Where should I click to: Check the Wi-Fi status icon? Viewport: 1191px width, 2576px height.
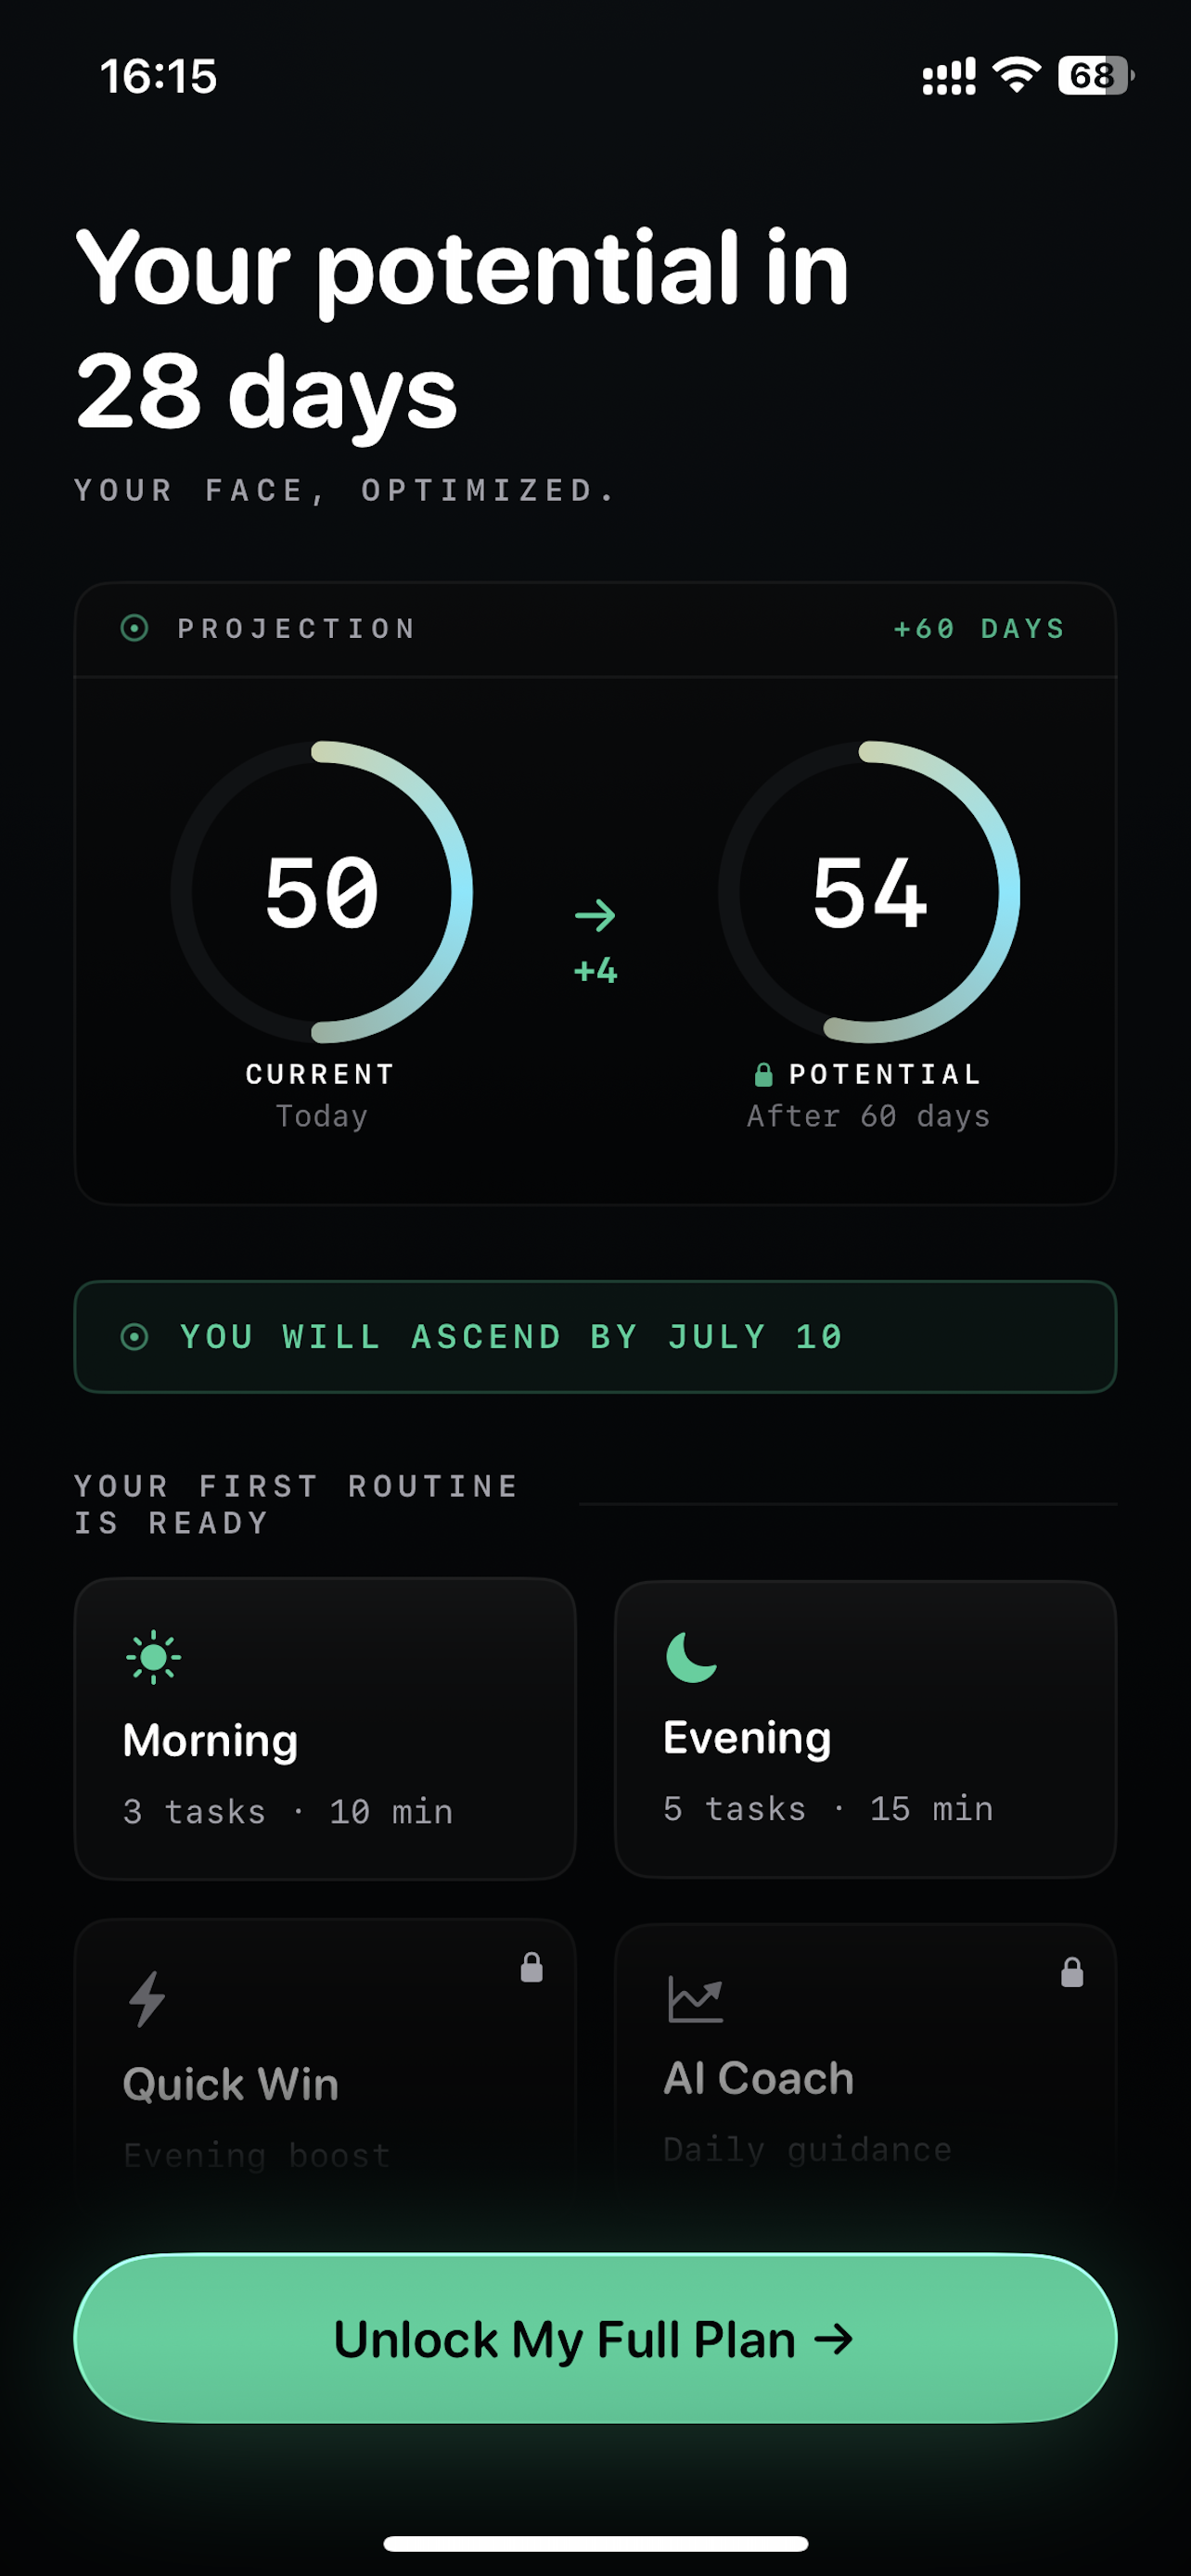(x=1016, y=75)
